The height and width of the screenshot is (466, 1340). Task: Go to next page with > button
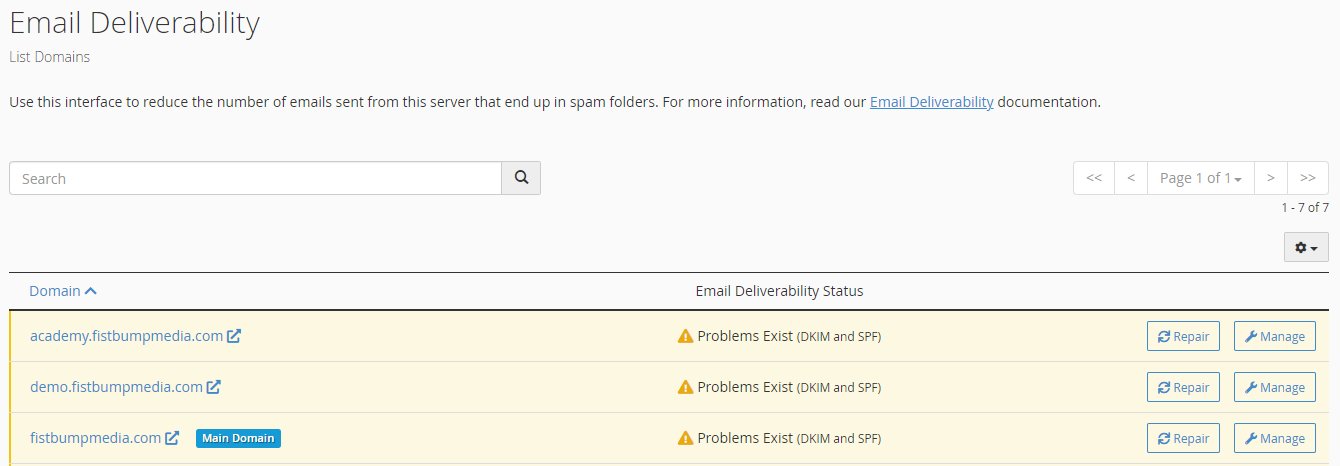point(1270,178)
